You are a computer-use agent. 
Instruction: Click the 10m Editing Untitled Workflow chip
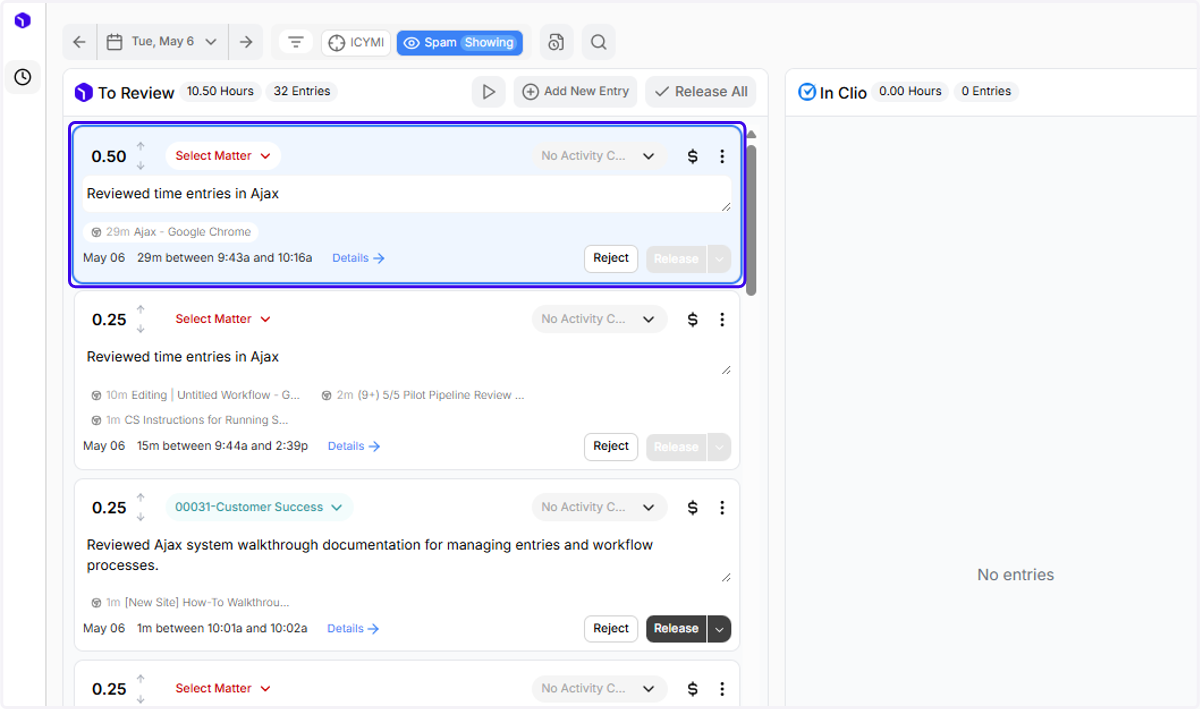(x=195, y=395)
